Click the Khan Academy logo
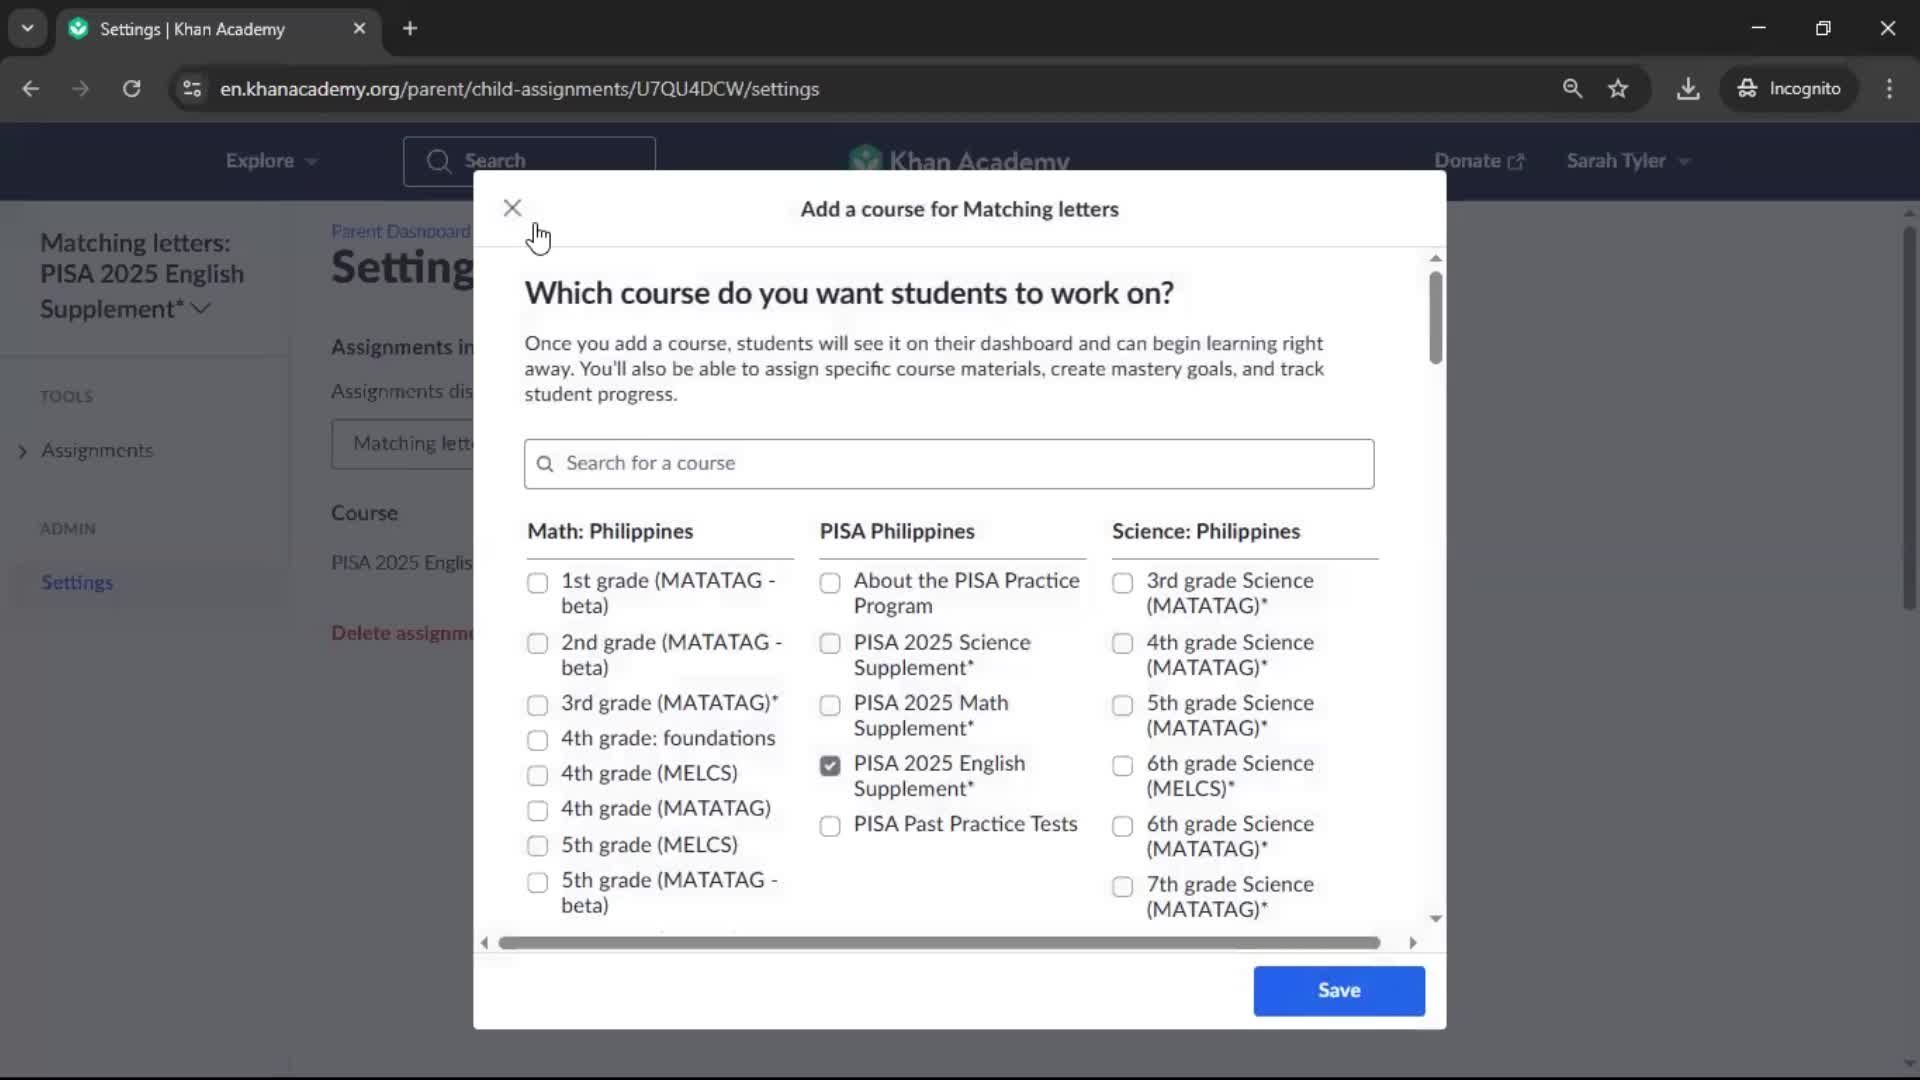This screenshot has height=1080, width=1920. pyautogui.click(x=958, y=160)
